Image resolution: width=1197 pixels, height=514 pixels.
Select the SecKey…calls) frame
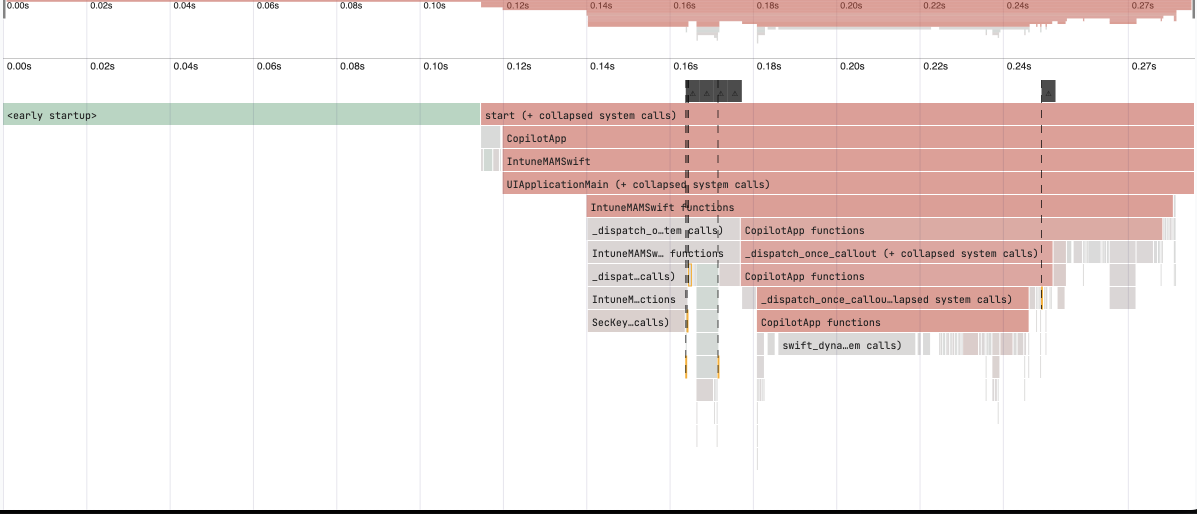637,322
